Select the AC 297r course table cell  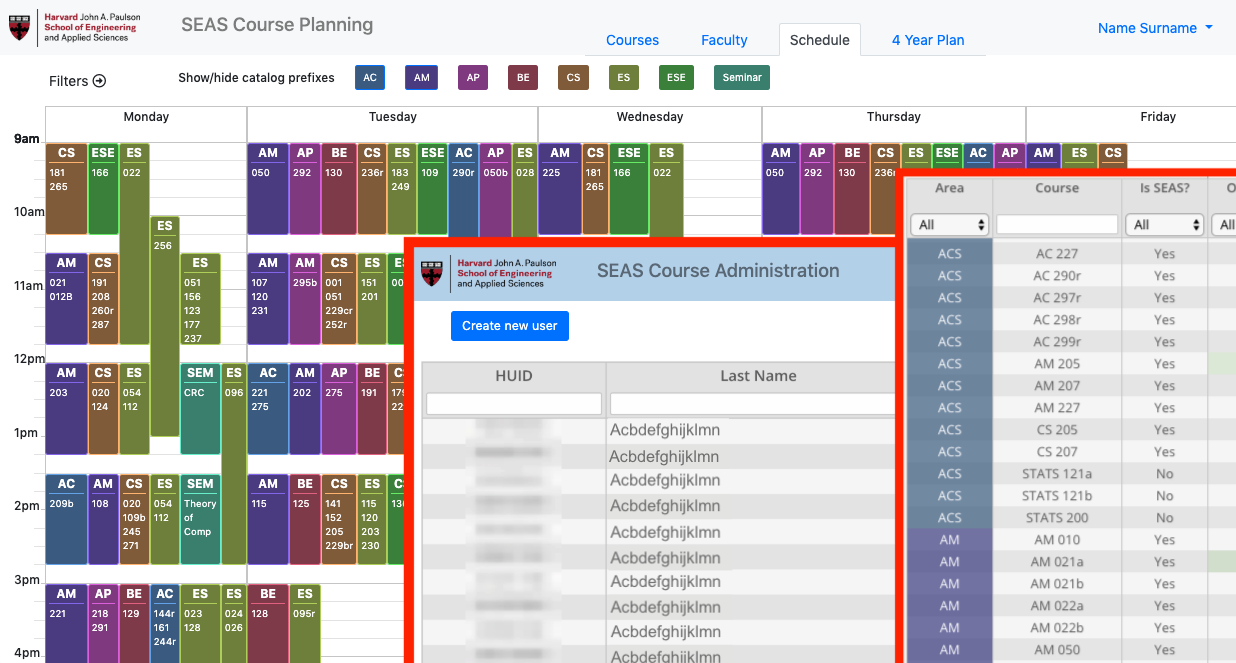coord(1057,298)
